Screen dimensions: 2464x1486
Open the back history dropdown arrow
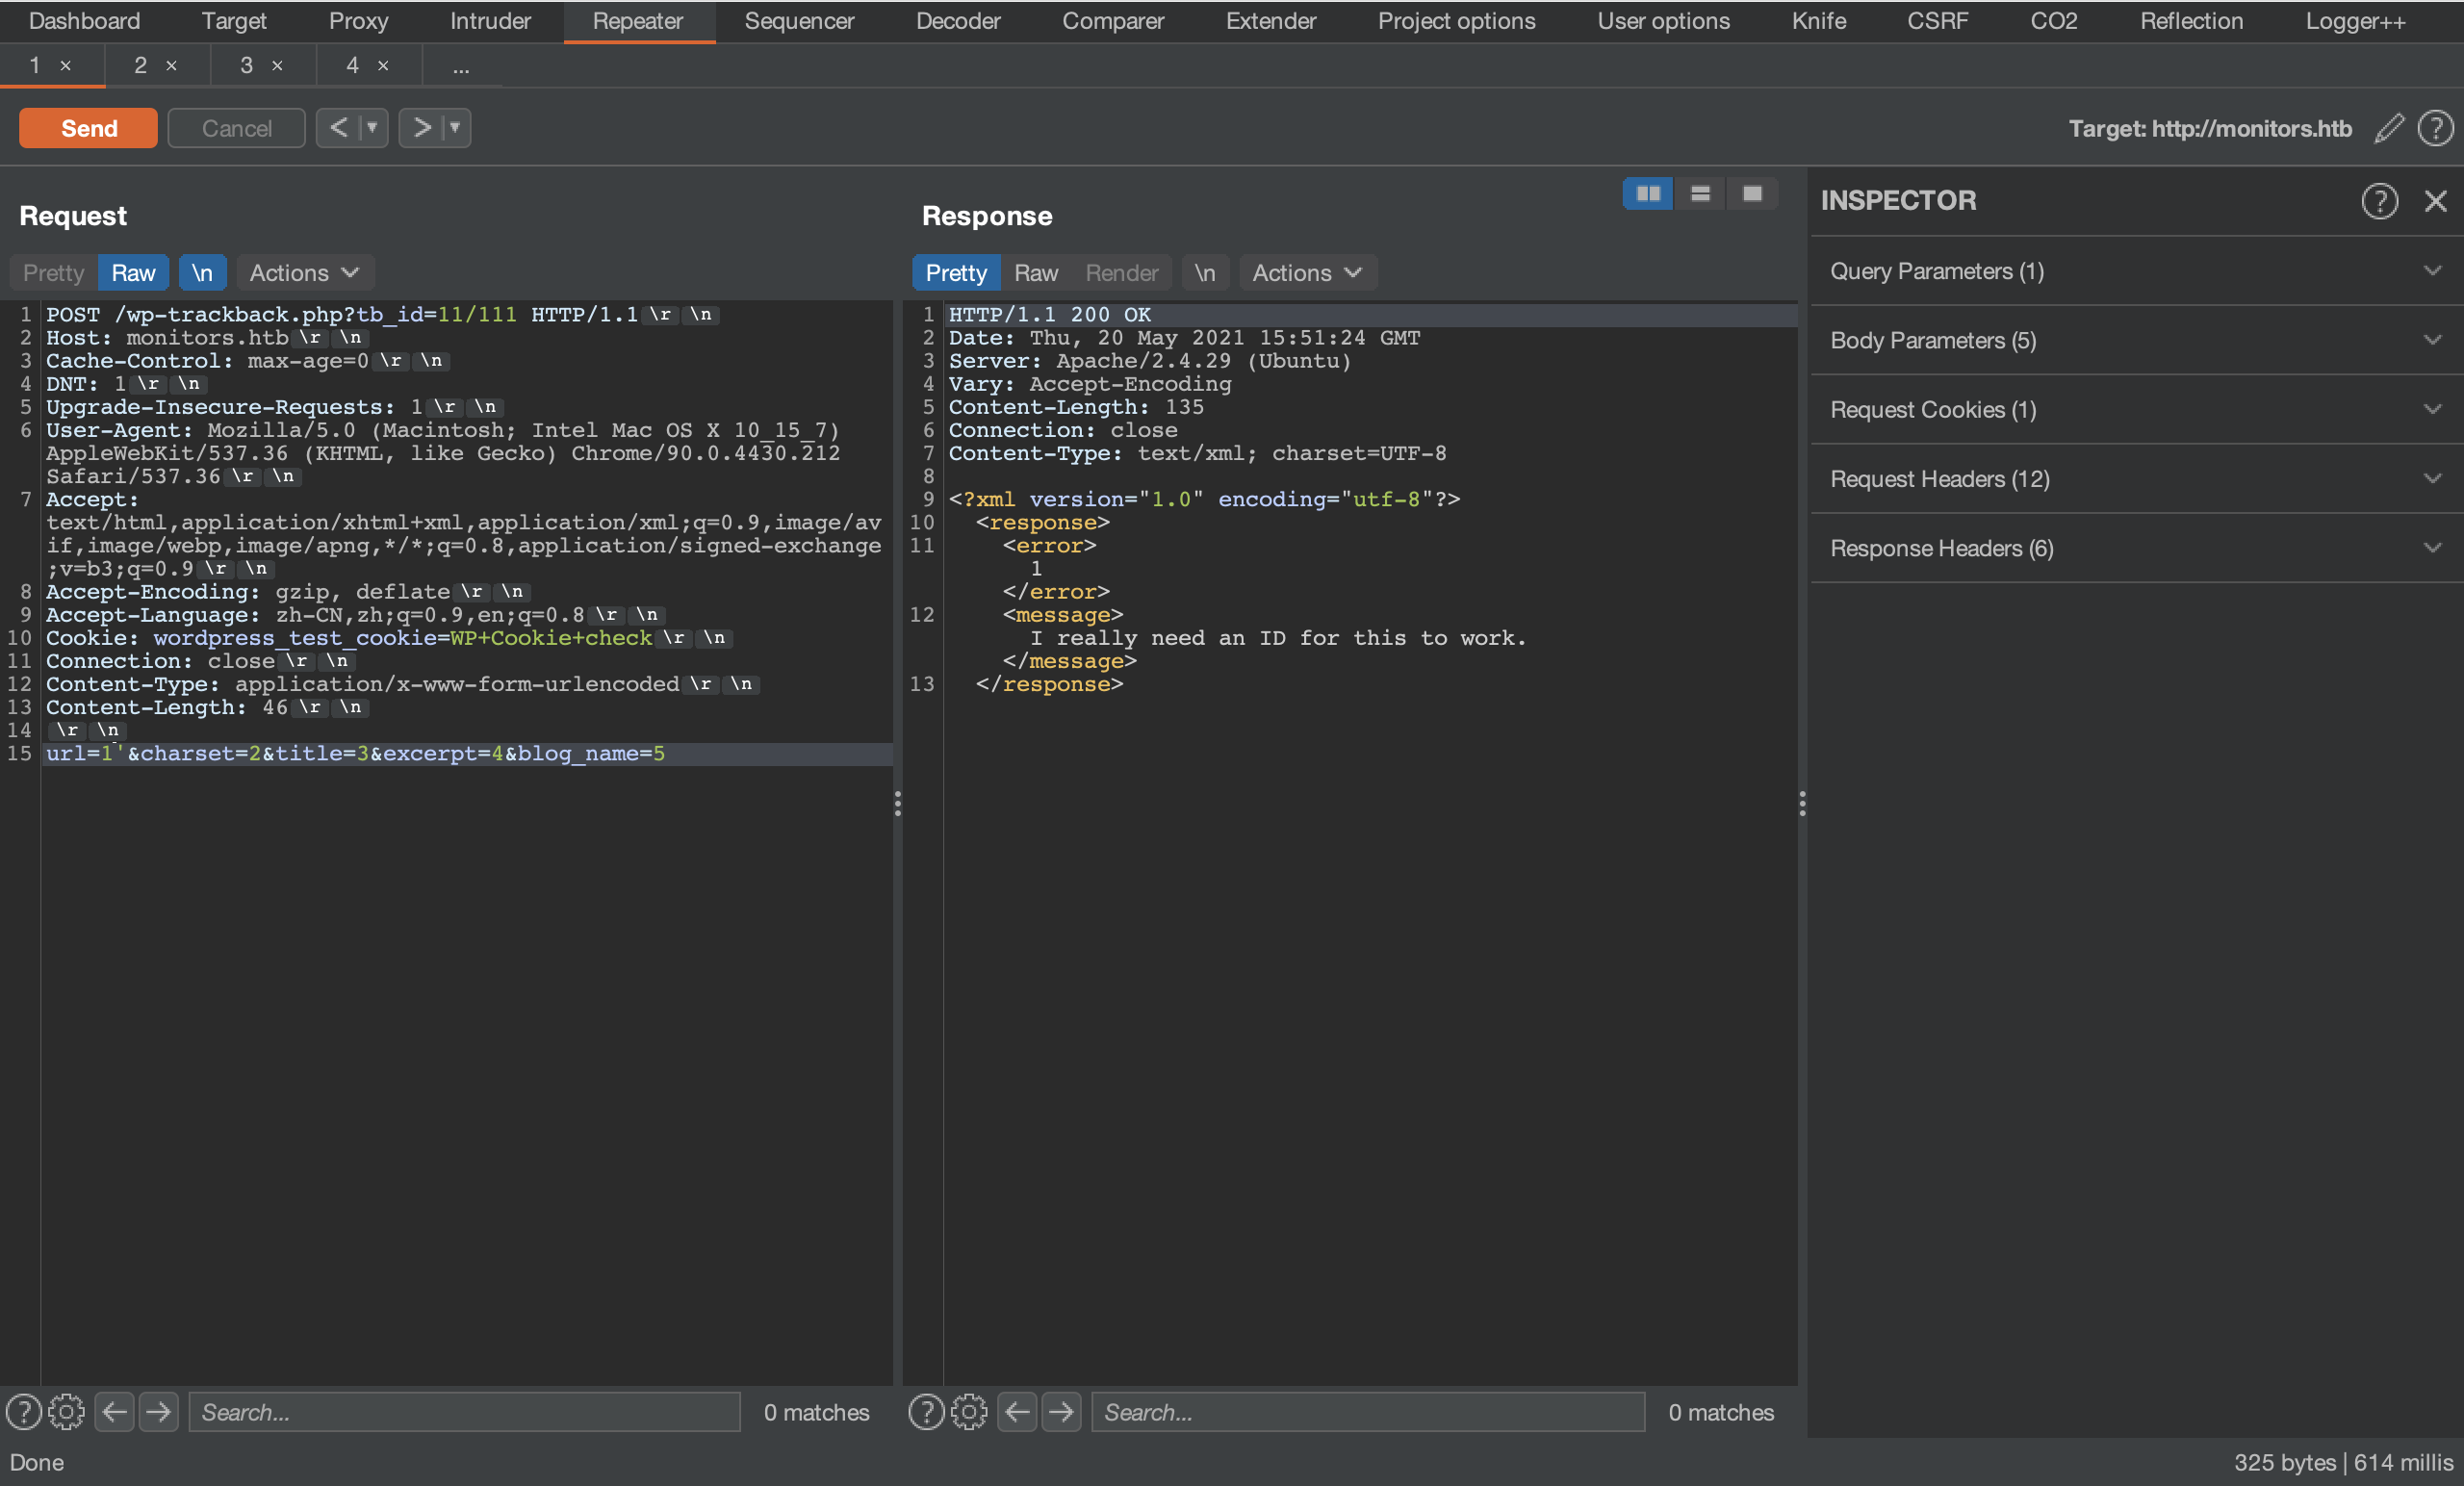click(373, 128)
